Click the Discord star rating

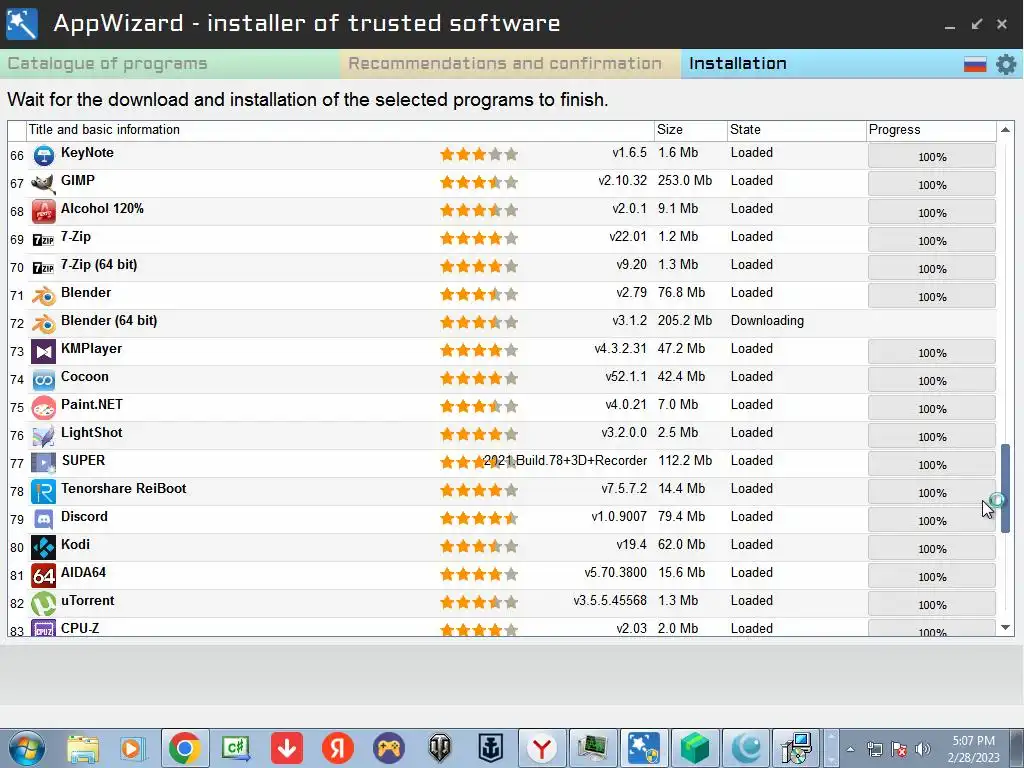pyautogui.click(x=479, y=519)
